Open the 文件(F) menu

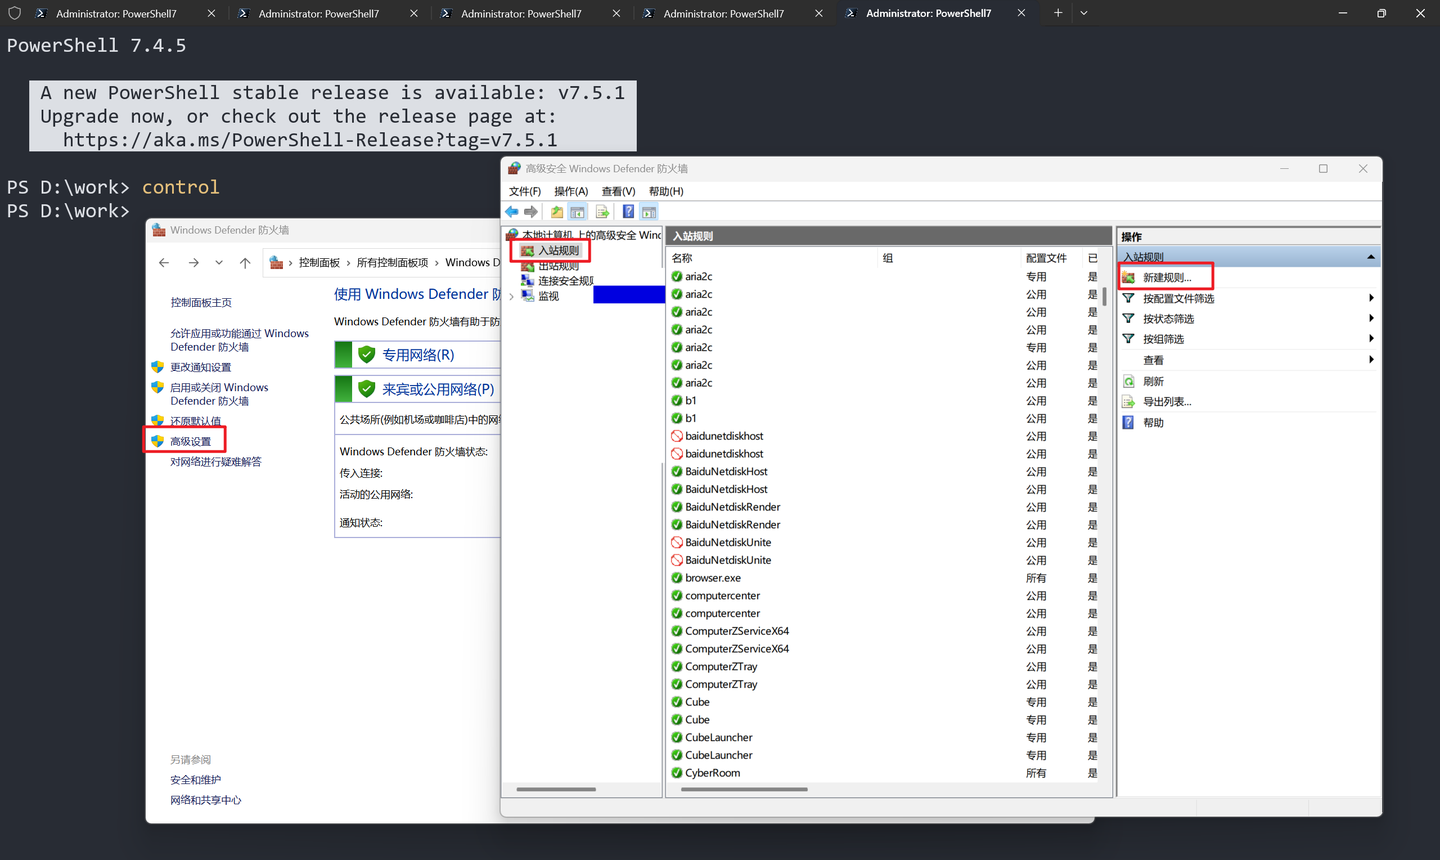524,191
